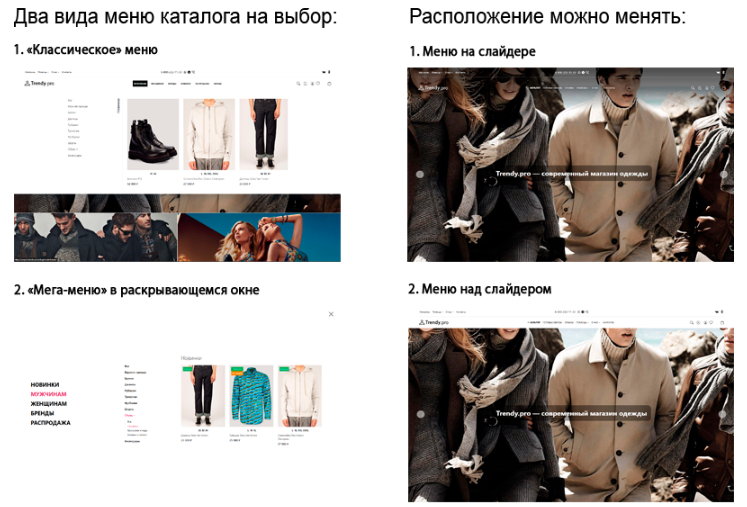Click black boots product in classic menu
This screenshot has height=507, width=747.
tap(152, 136)
